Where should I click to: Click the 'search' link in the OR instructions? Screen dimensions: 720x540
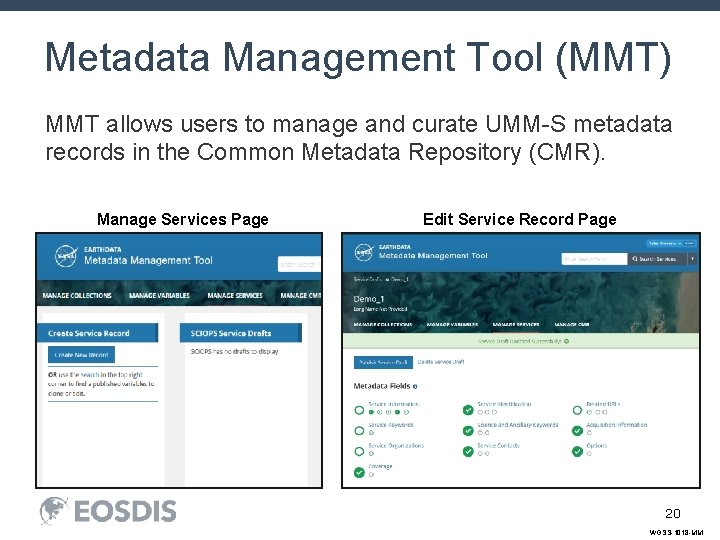coord(90,375)
